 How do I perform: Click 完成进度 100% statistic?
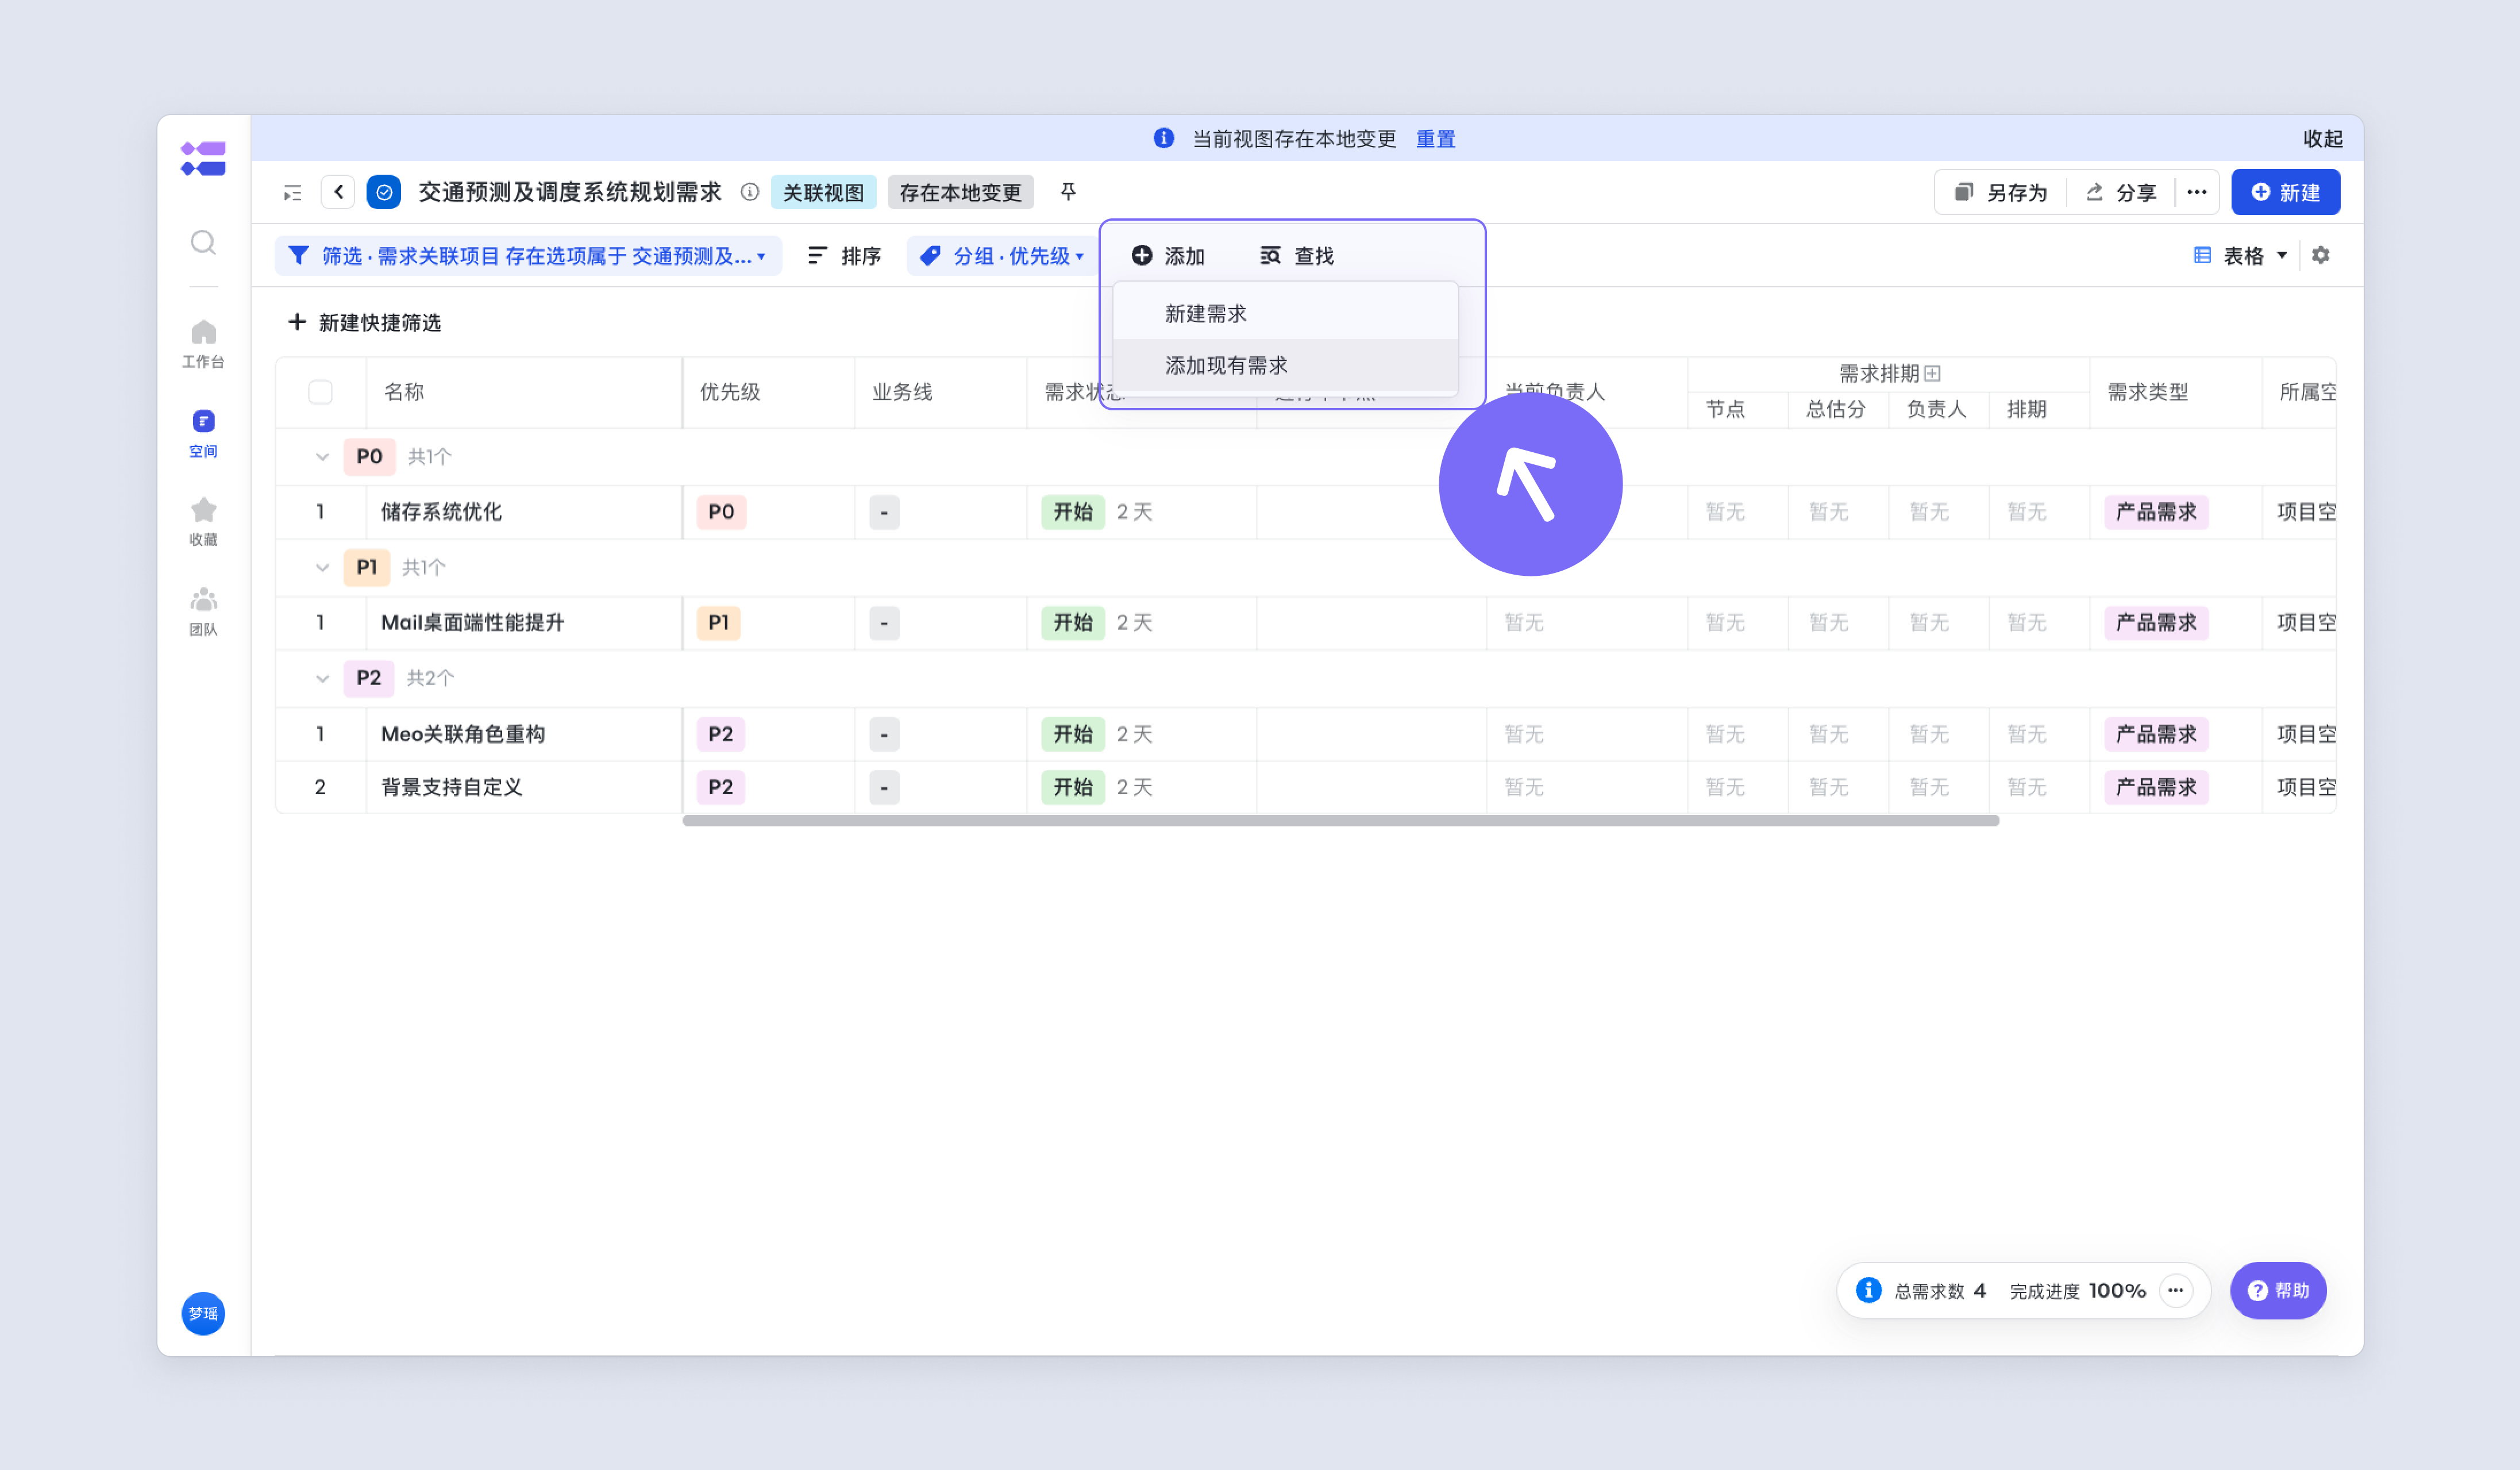2077,1290
